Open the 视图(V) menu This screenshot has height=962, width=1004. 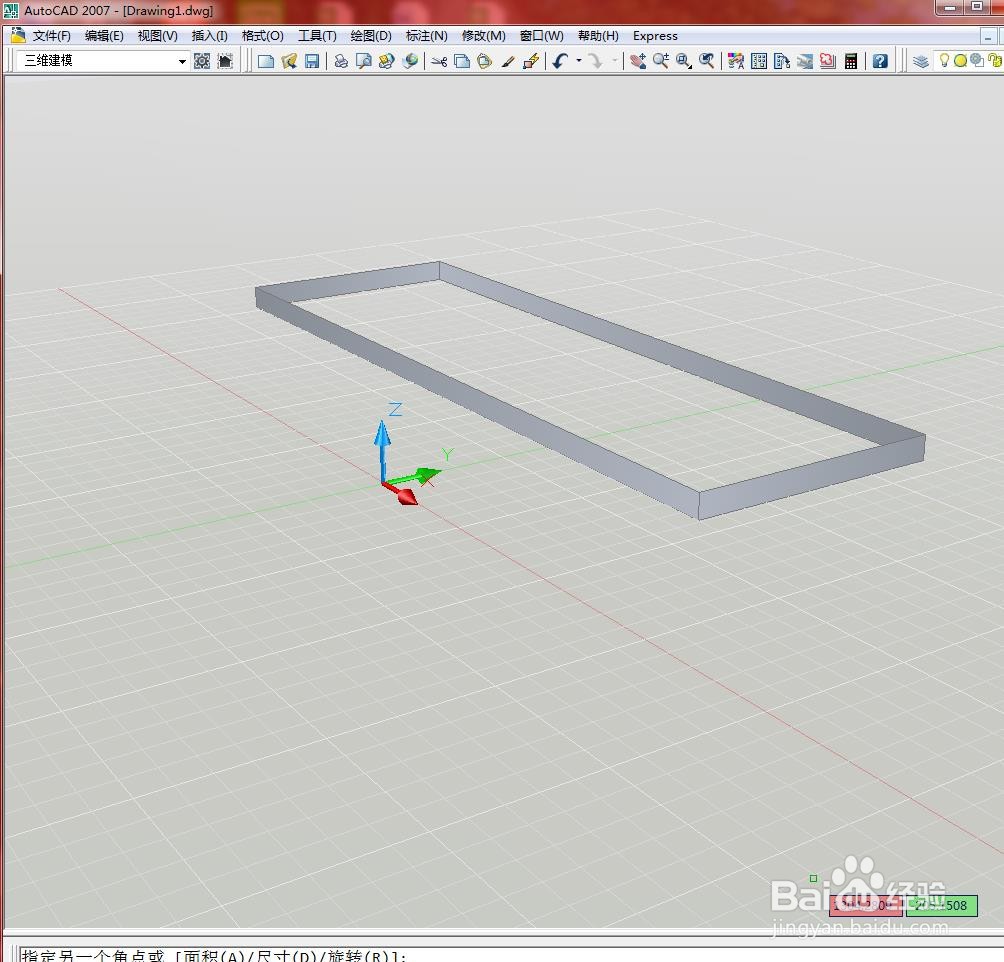[x=158, y=36]
